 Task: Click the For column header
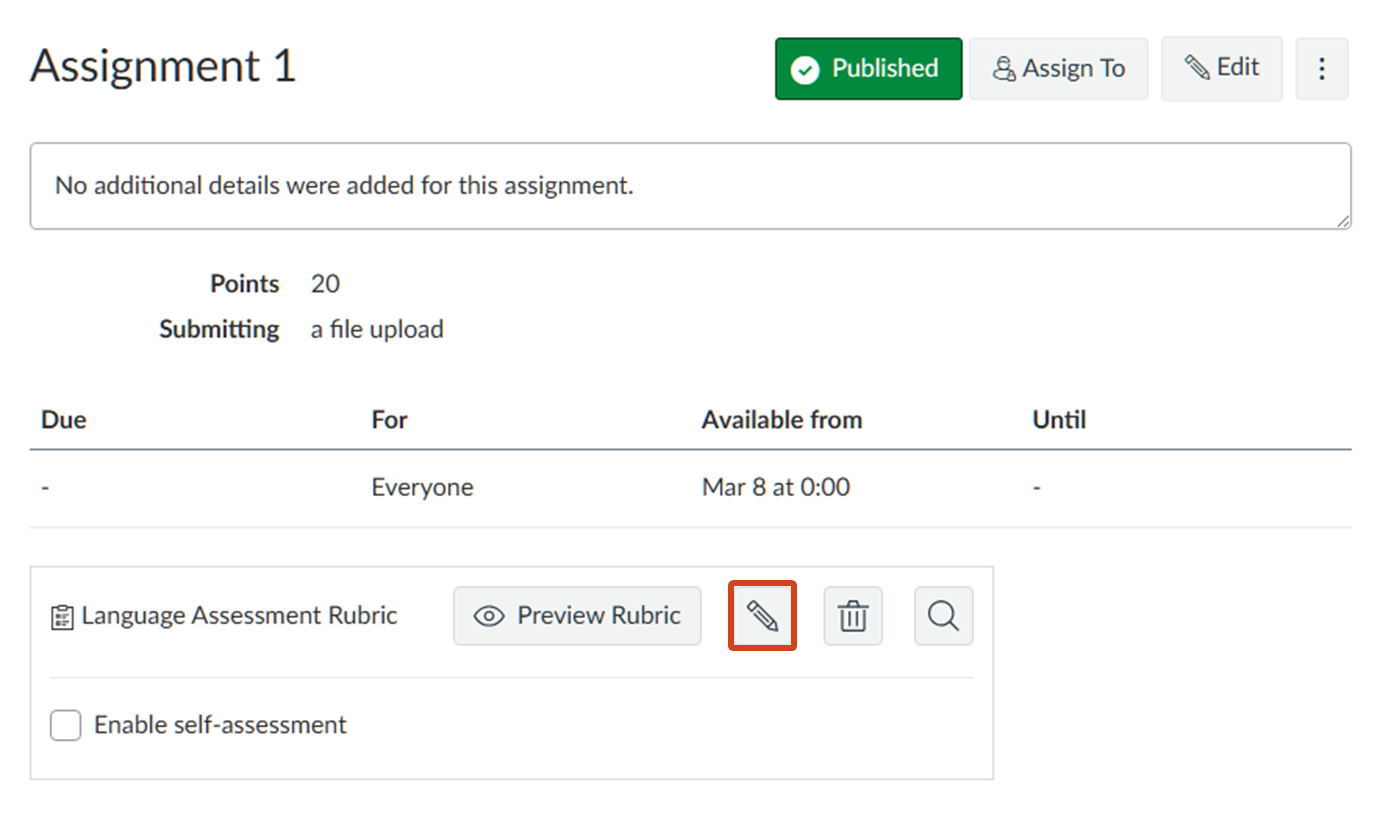(x=390, y=419)
